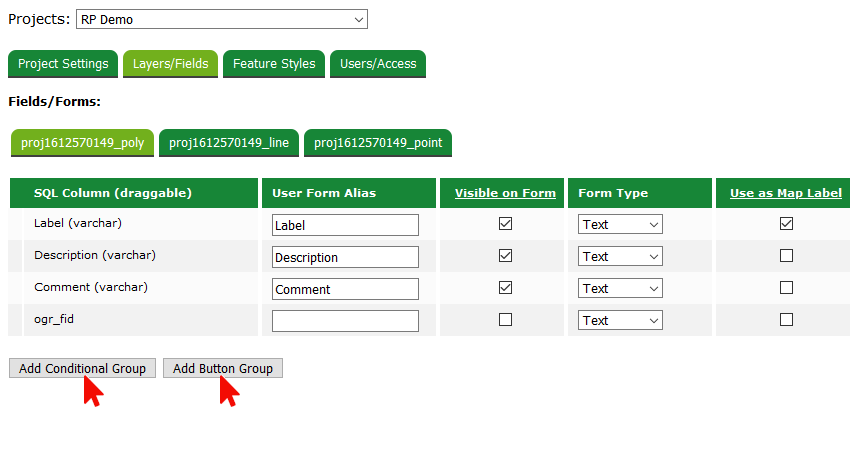Image resolution: width=859 pixels, height=453 pixels.
Task: Enable Use as Map Label for Description
Action: click(786, 256)
